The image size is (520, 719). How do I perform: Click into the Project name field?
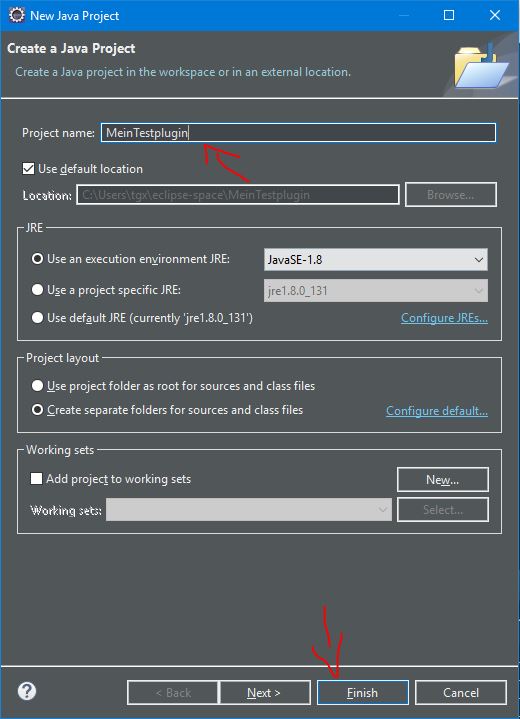tap(299, 133)
